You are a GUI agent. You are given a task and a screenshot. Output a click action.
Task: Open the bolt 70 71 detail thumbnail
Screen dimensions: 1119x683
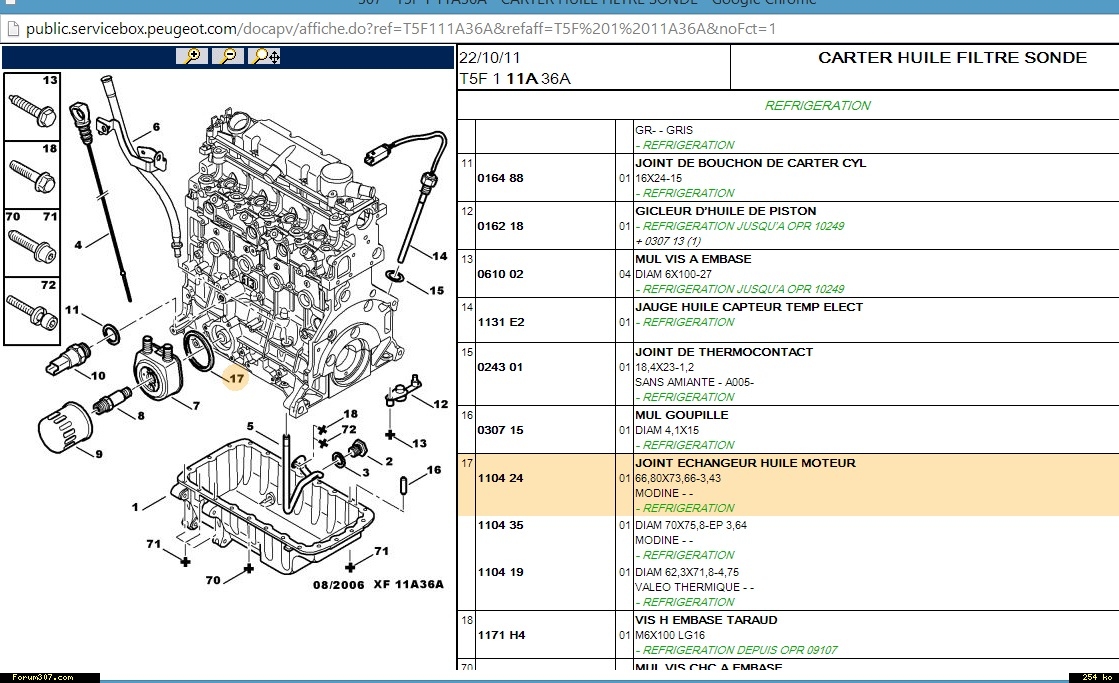(32, 243)
